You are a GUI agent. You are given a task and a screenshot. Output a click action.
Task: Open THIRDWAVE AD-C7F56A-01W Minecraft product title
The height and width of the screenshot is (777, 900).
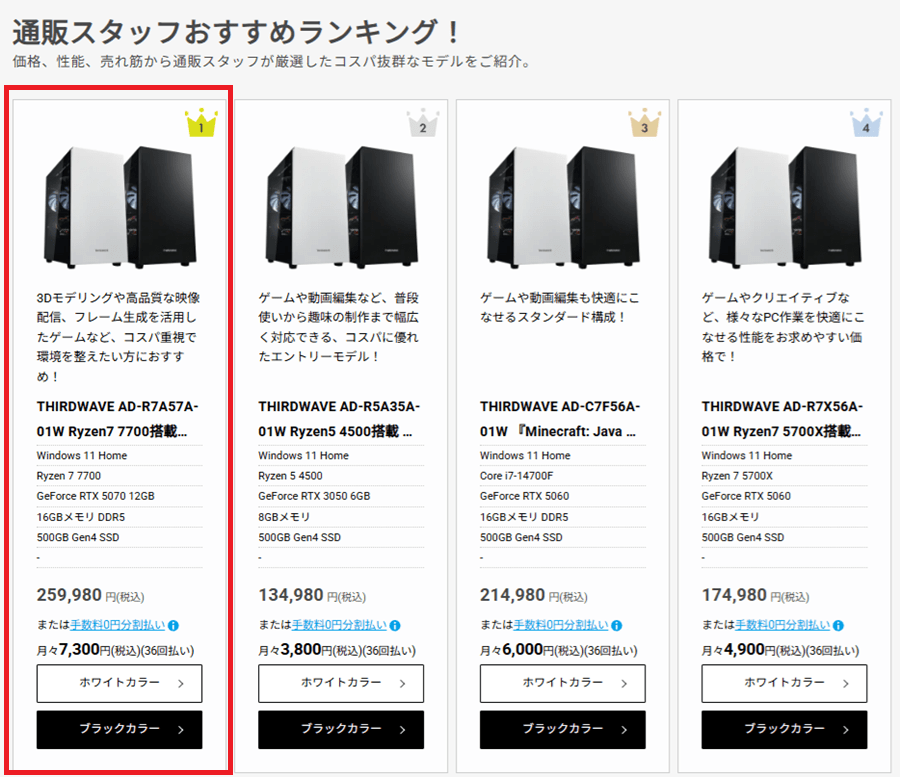[x=561, y=419]
